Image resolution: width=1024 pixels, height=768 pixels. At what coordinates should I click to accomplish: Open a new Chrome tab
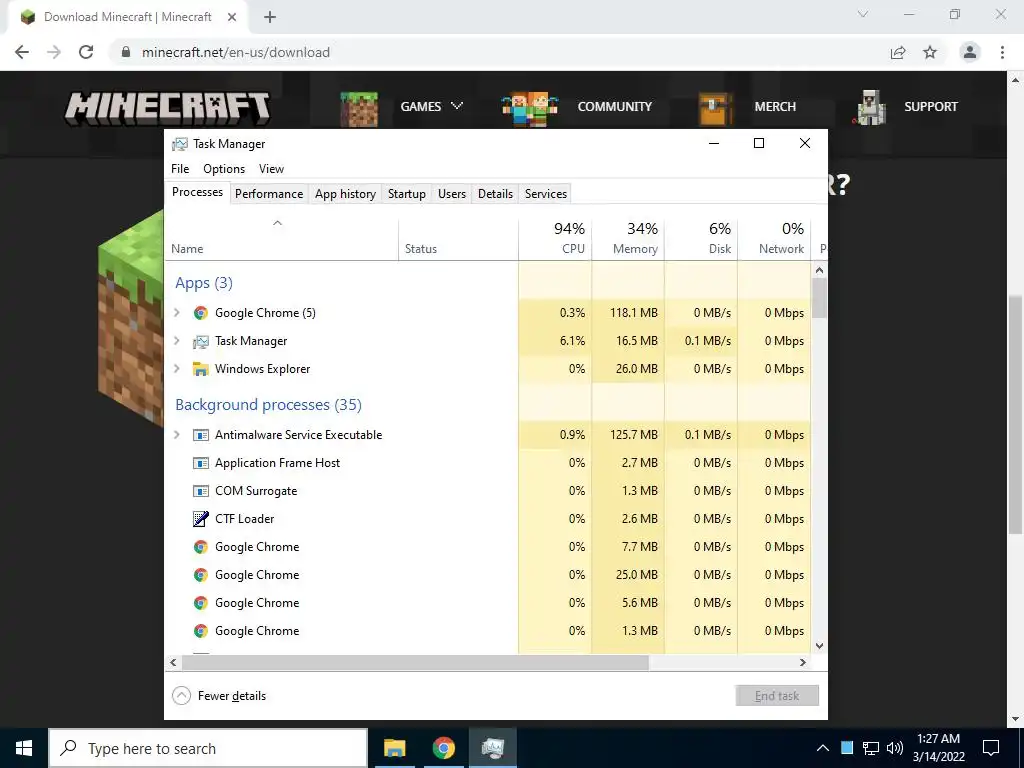(x=270, y=17)
